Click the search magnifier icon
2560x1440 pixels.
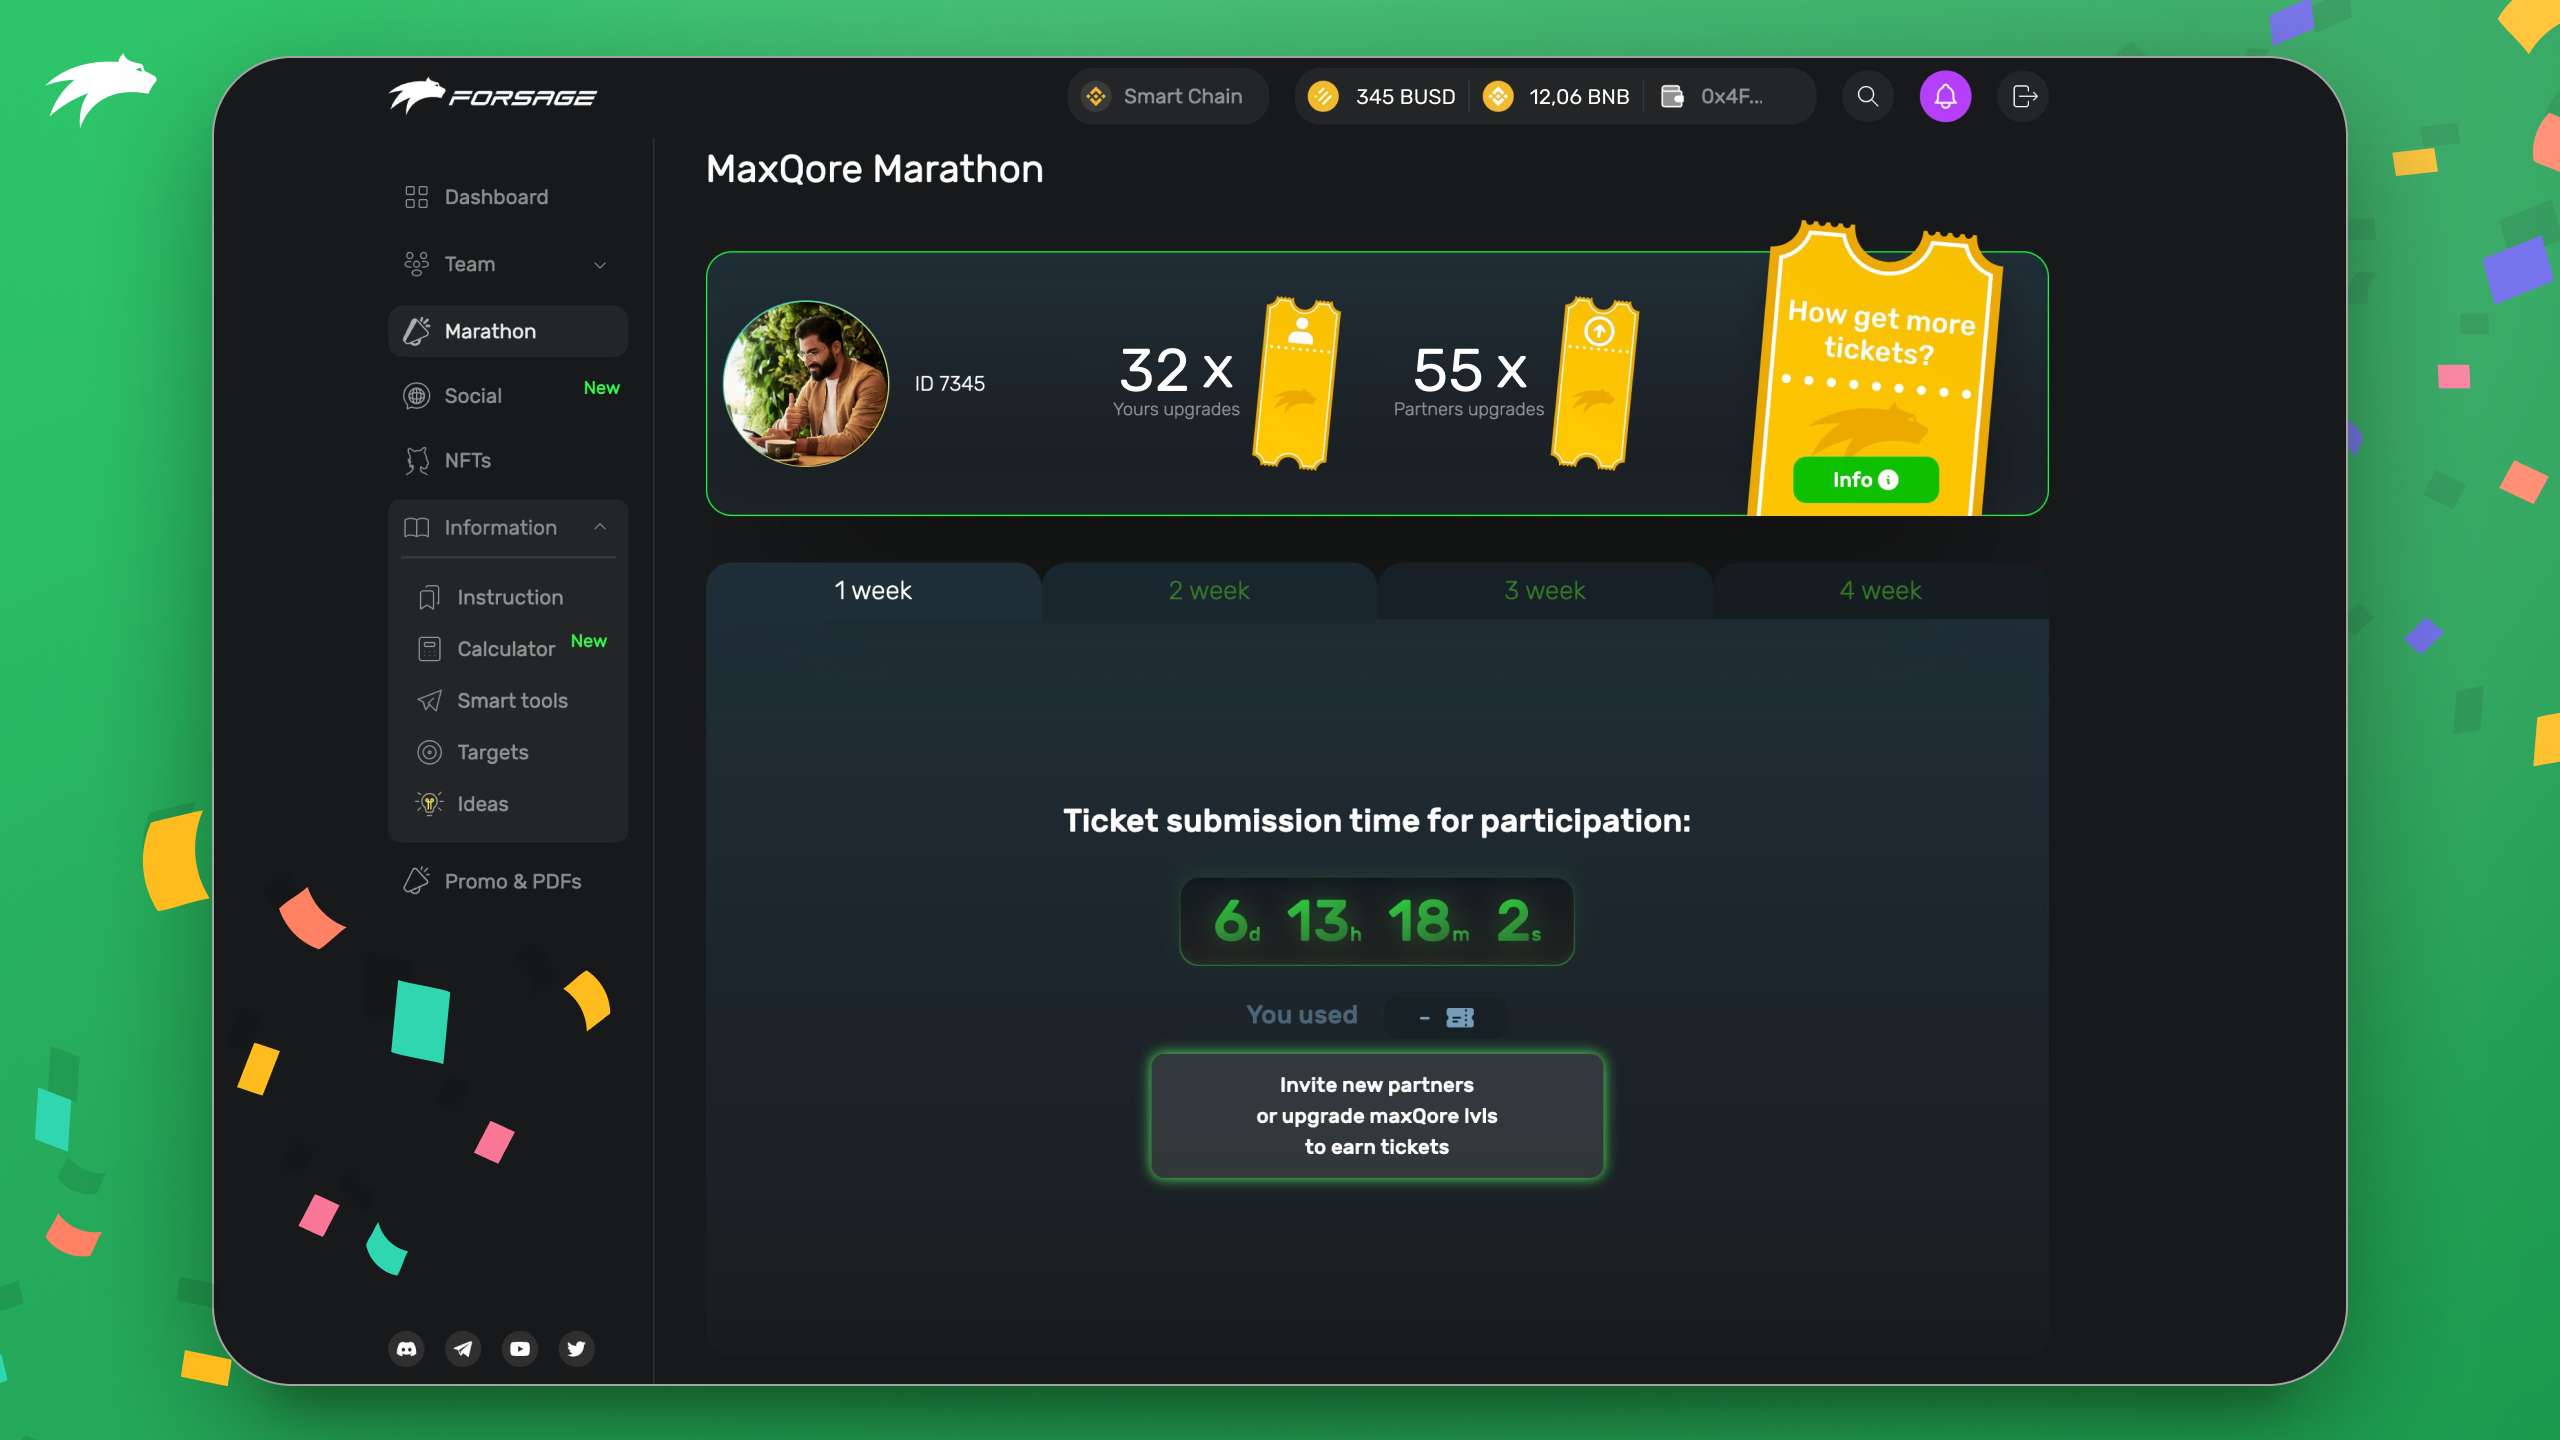point(1867,96)
